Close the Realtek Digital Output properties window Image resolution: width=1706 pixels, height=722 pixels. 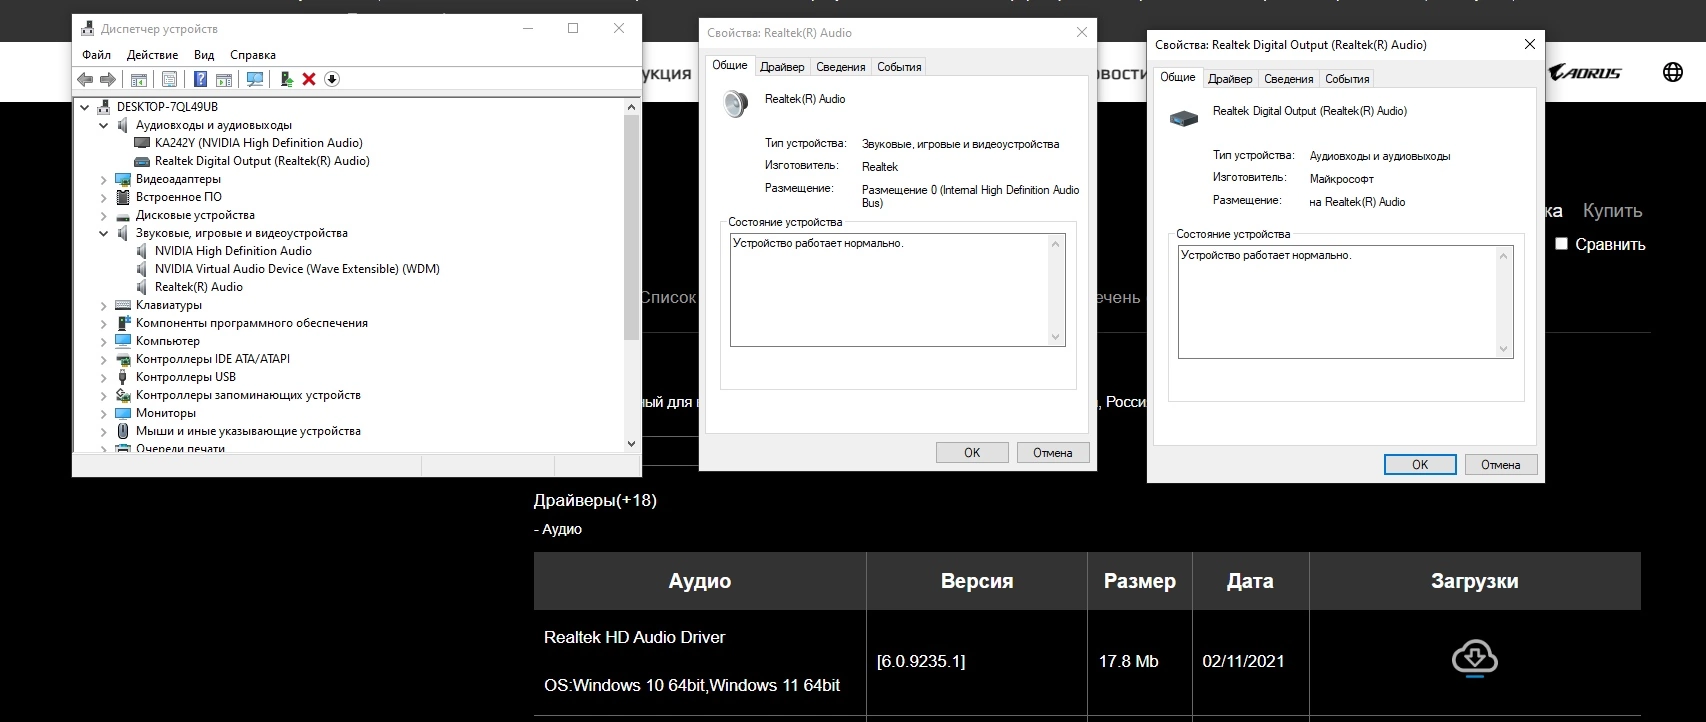[1529, 45]
